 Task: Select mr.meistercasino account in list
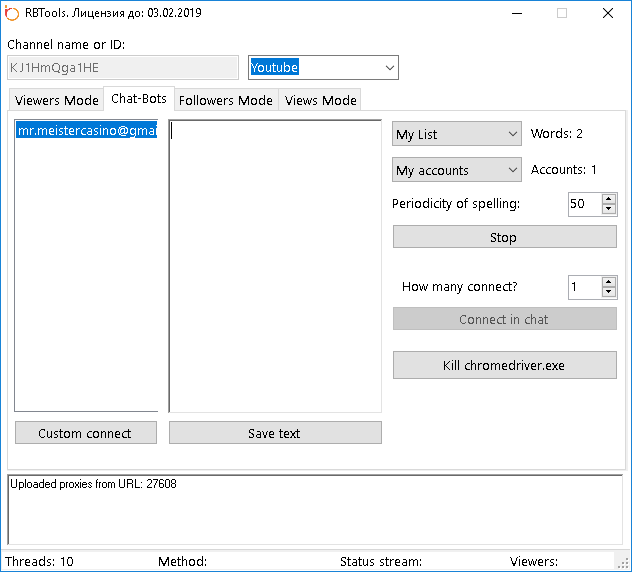86,131
